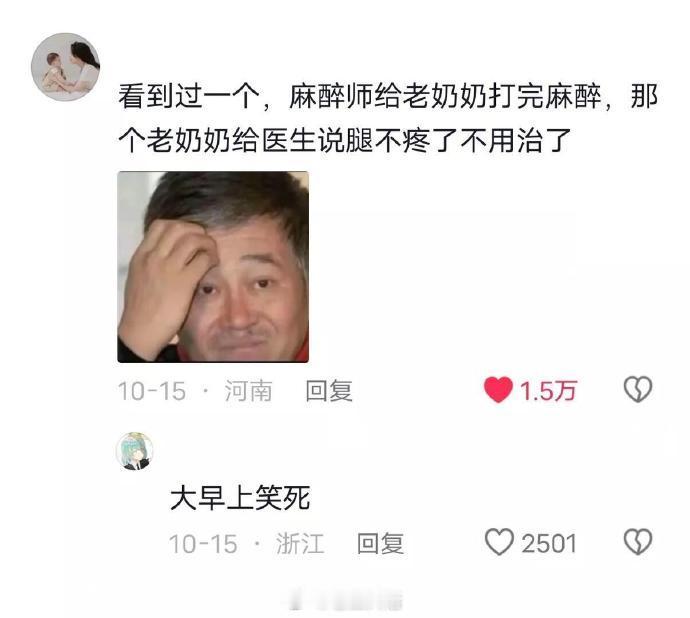
Task: Select the reply text "大早上笑死"
Action: (240, 498)
